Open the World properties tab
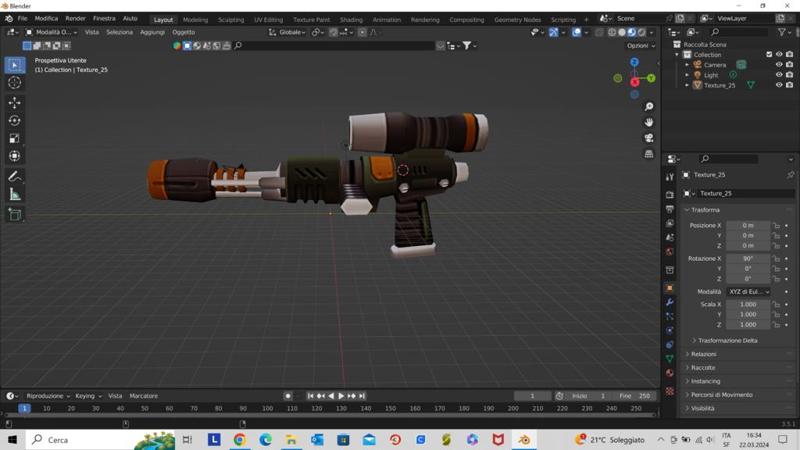800x450 pixels. [670, 252]
